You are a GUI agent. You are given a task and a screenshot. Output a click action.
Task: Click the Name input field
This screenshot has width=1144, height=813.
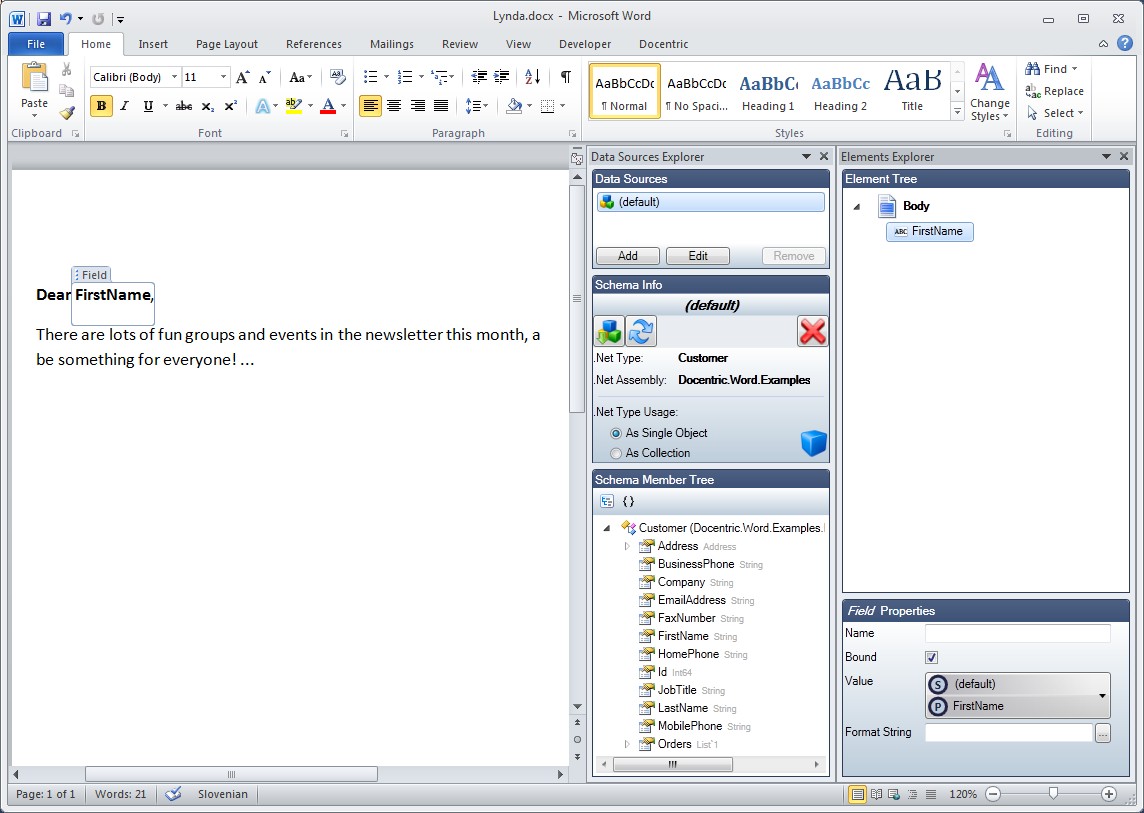click(1018, 633)
